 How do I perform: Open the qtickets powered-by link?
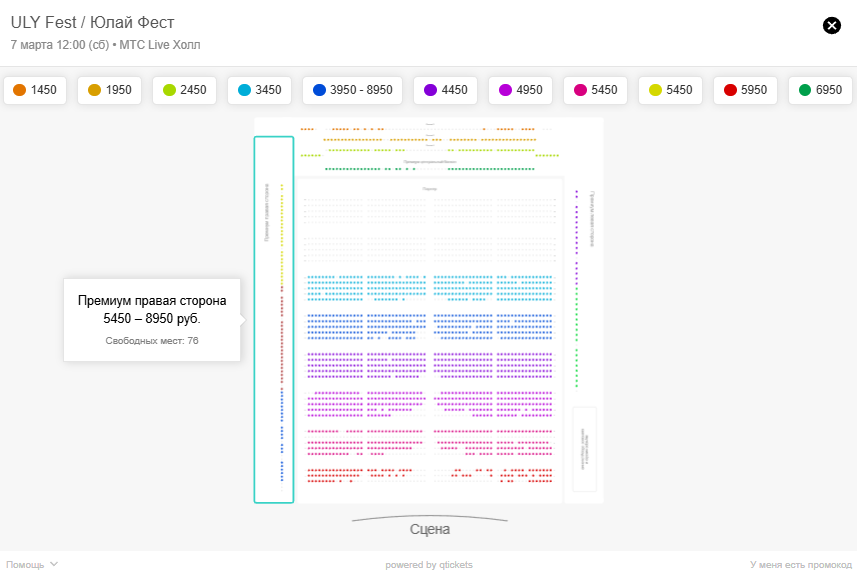(429, 565)
